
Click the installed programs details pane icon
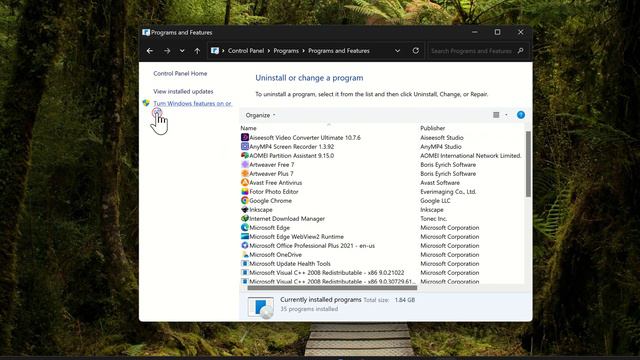tap(261, 307)
